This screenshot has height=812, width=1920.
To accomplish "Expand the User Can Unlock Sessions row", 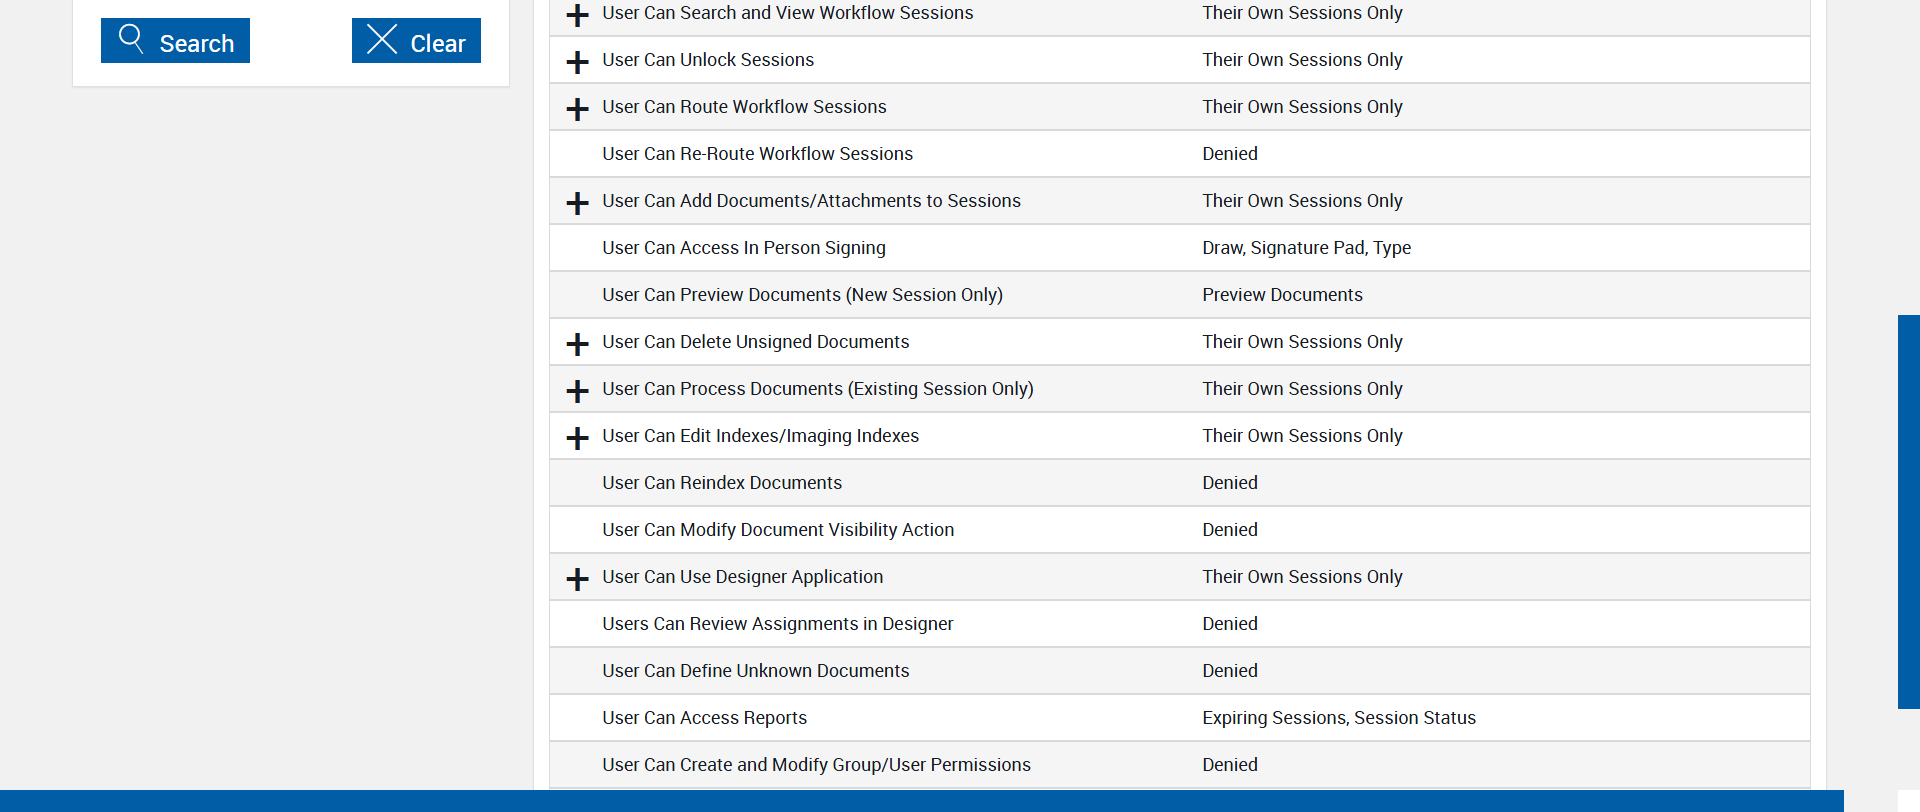I will [x=577, y=62].
